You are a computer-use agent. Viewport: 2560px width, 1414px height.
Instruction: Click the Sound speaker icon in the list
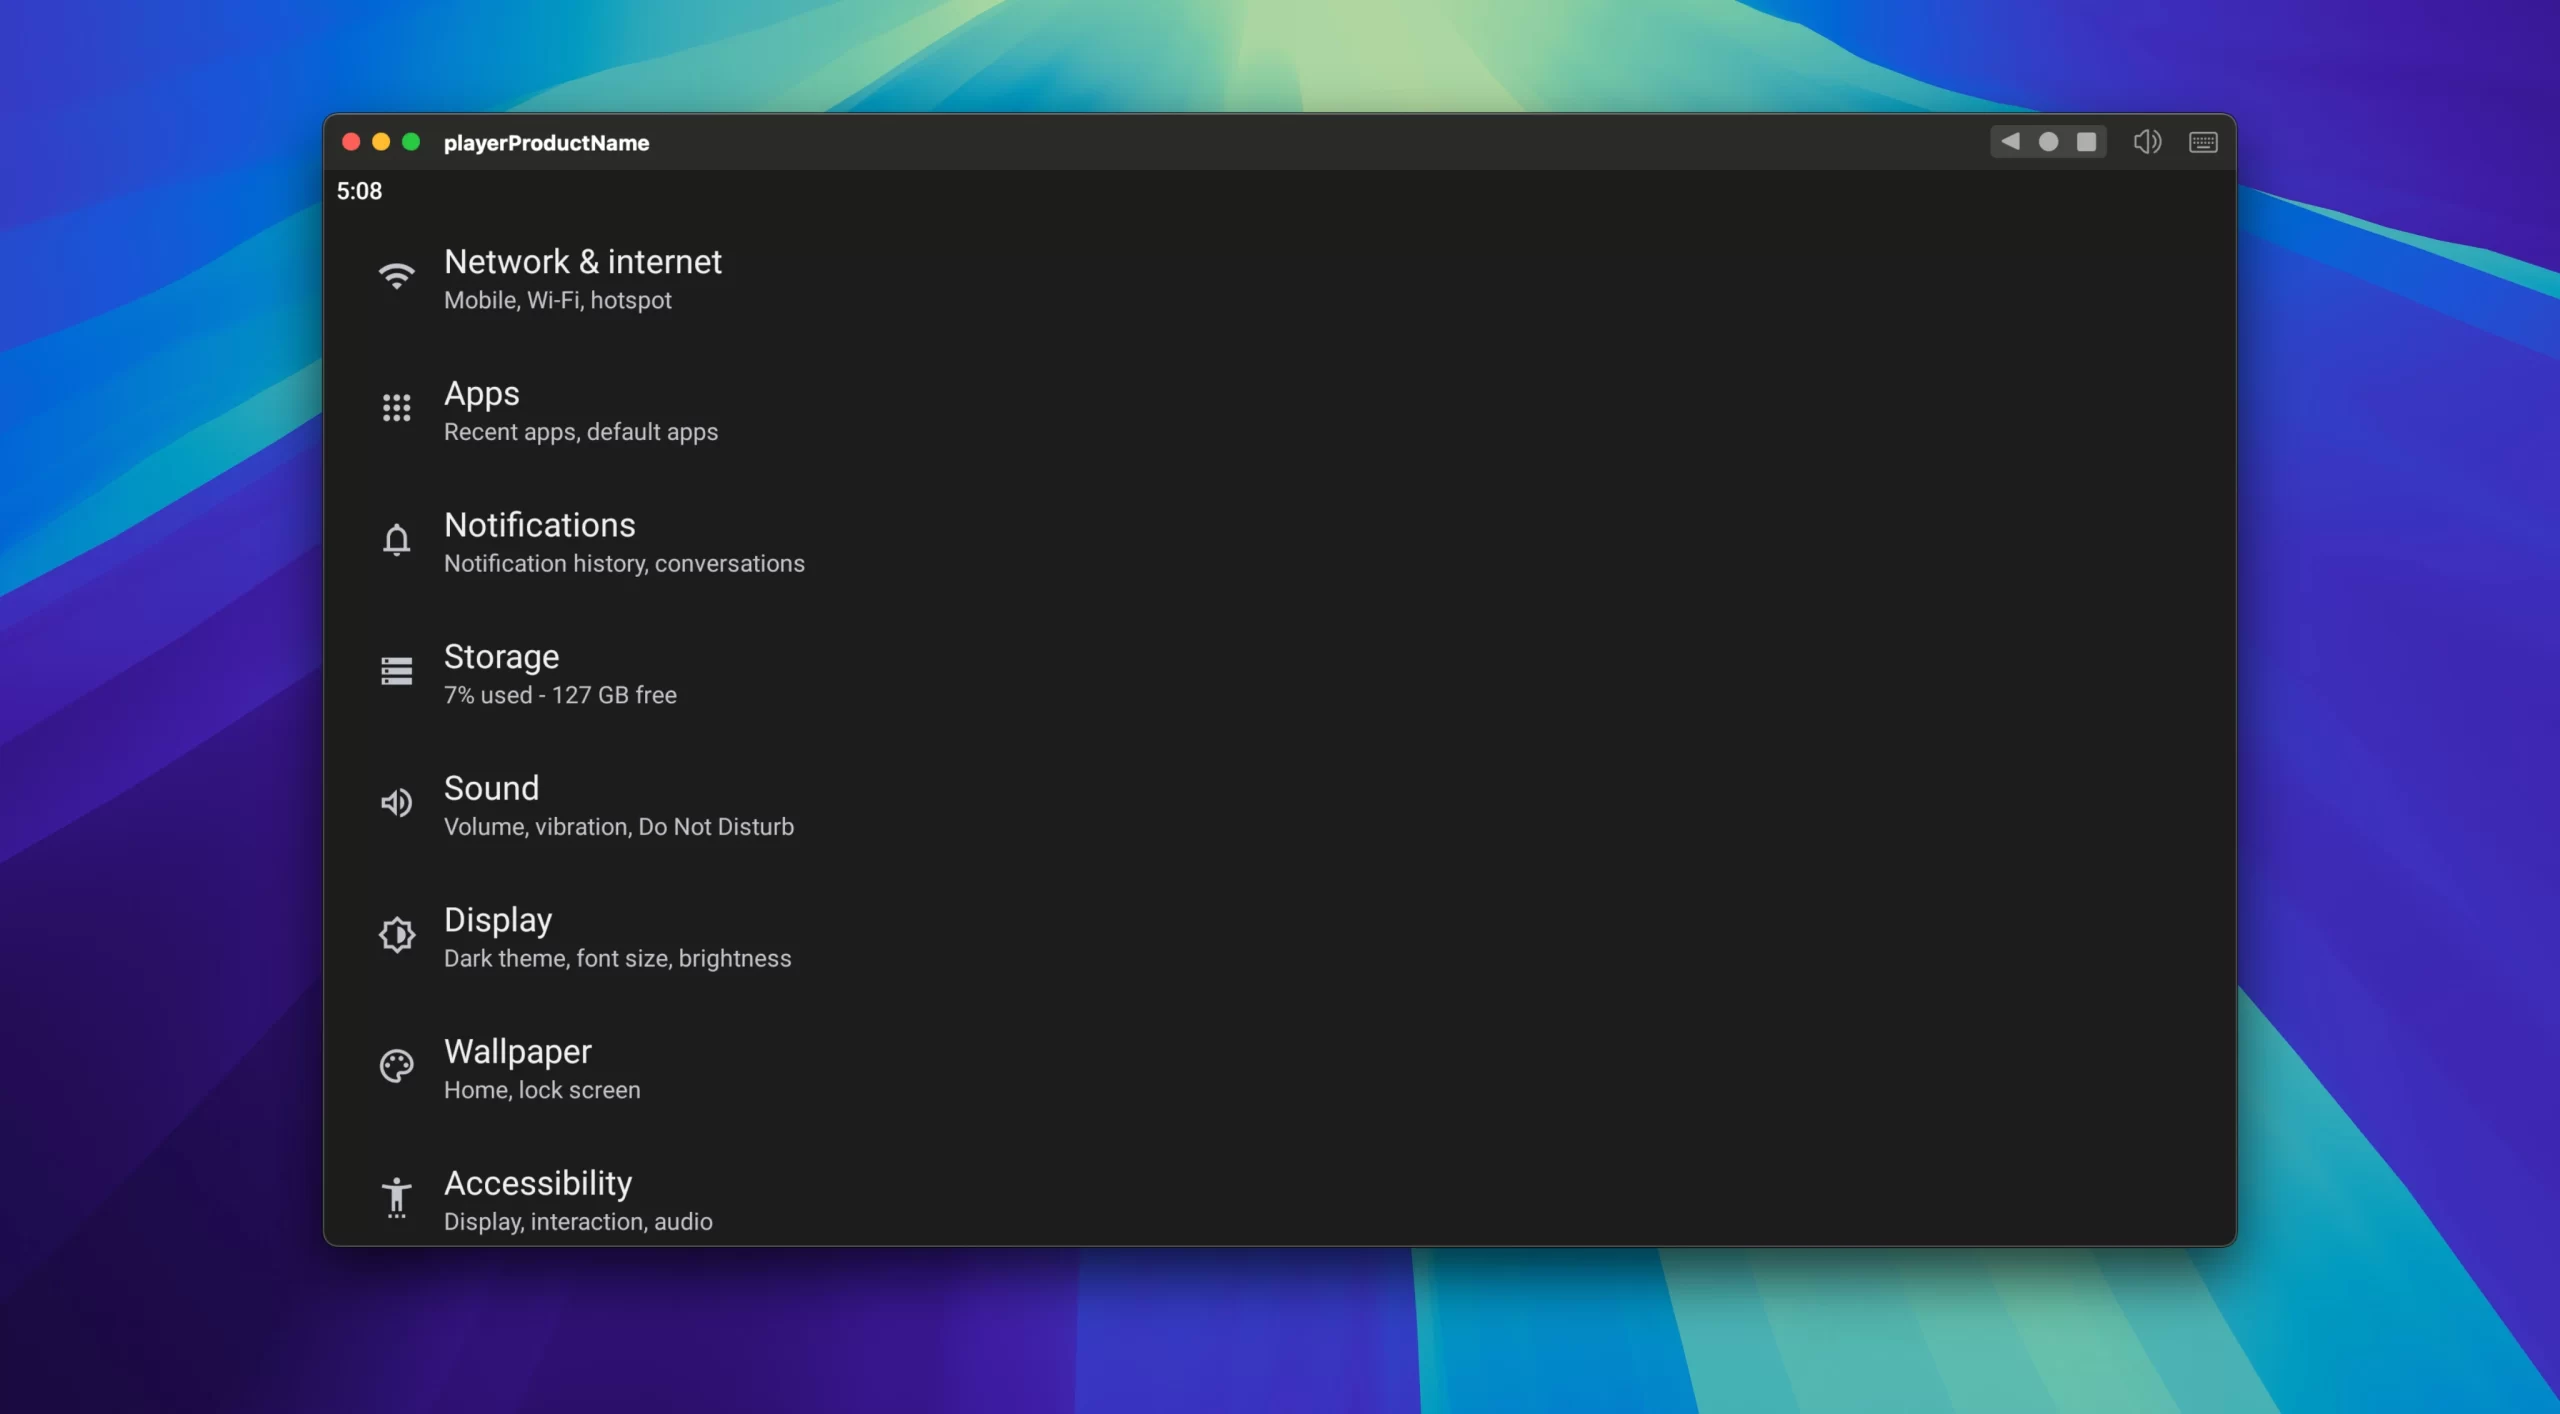396,803
